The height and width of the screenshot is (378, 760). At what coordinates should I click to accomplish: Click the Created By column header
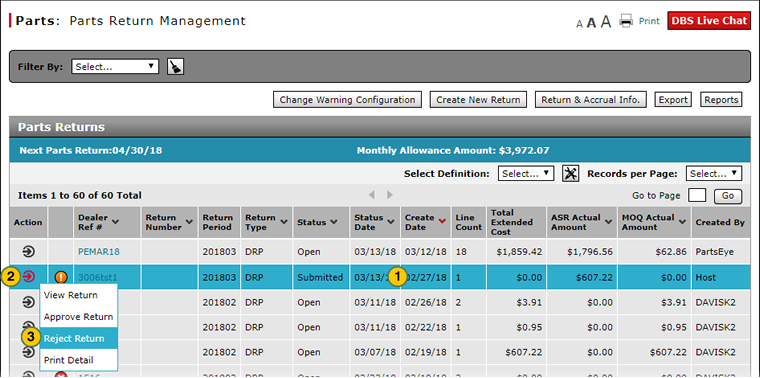pos(720,222)
